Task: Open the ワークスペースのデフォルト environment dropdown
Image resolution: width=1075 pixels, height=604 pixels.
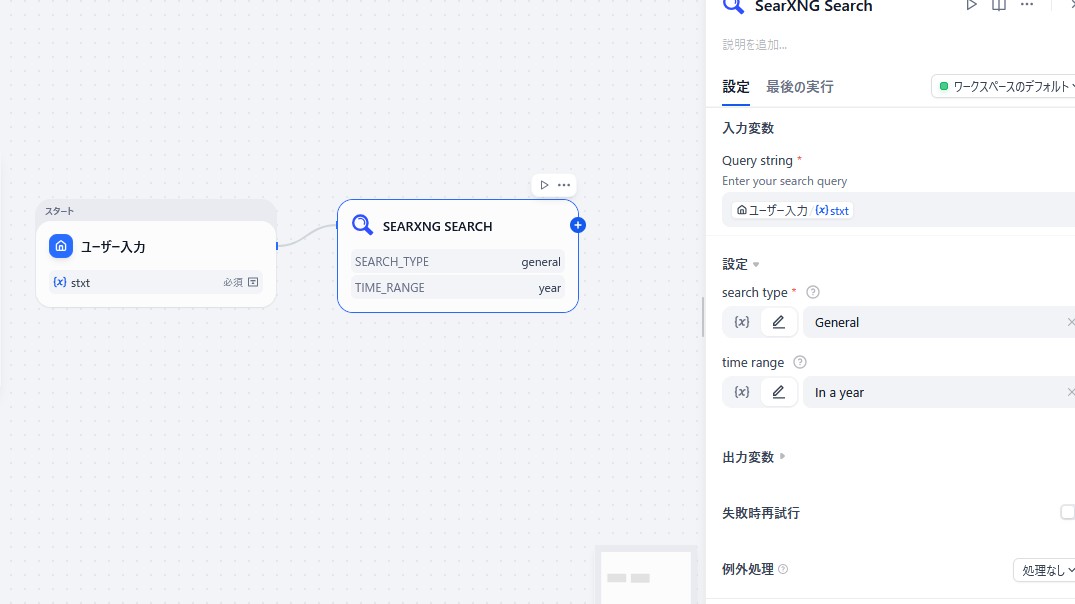Action: pyautogui.click(x=1003, y=86)
